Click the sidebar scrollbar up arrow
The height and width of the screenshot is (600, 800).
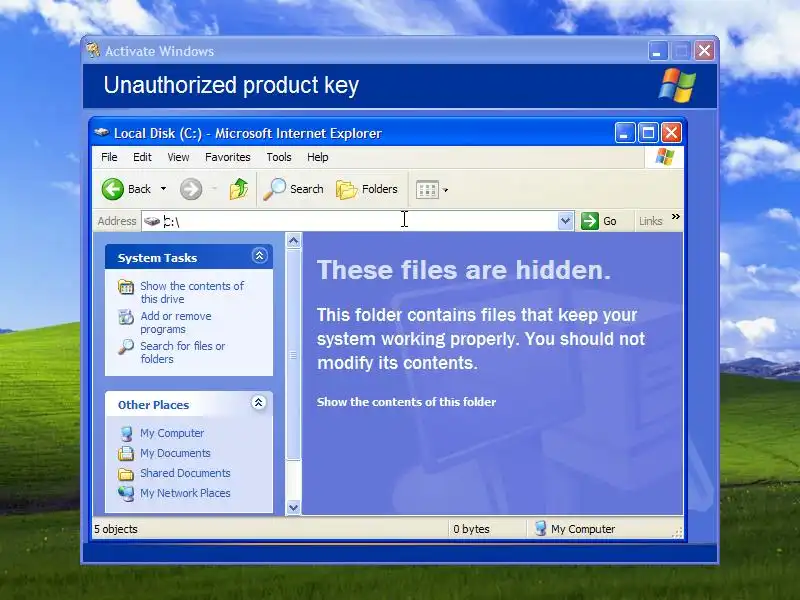pos(293,240)
